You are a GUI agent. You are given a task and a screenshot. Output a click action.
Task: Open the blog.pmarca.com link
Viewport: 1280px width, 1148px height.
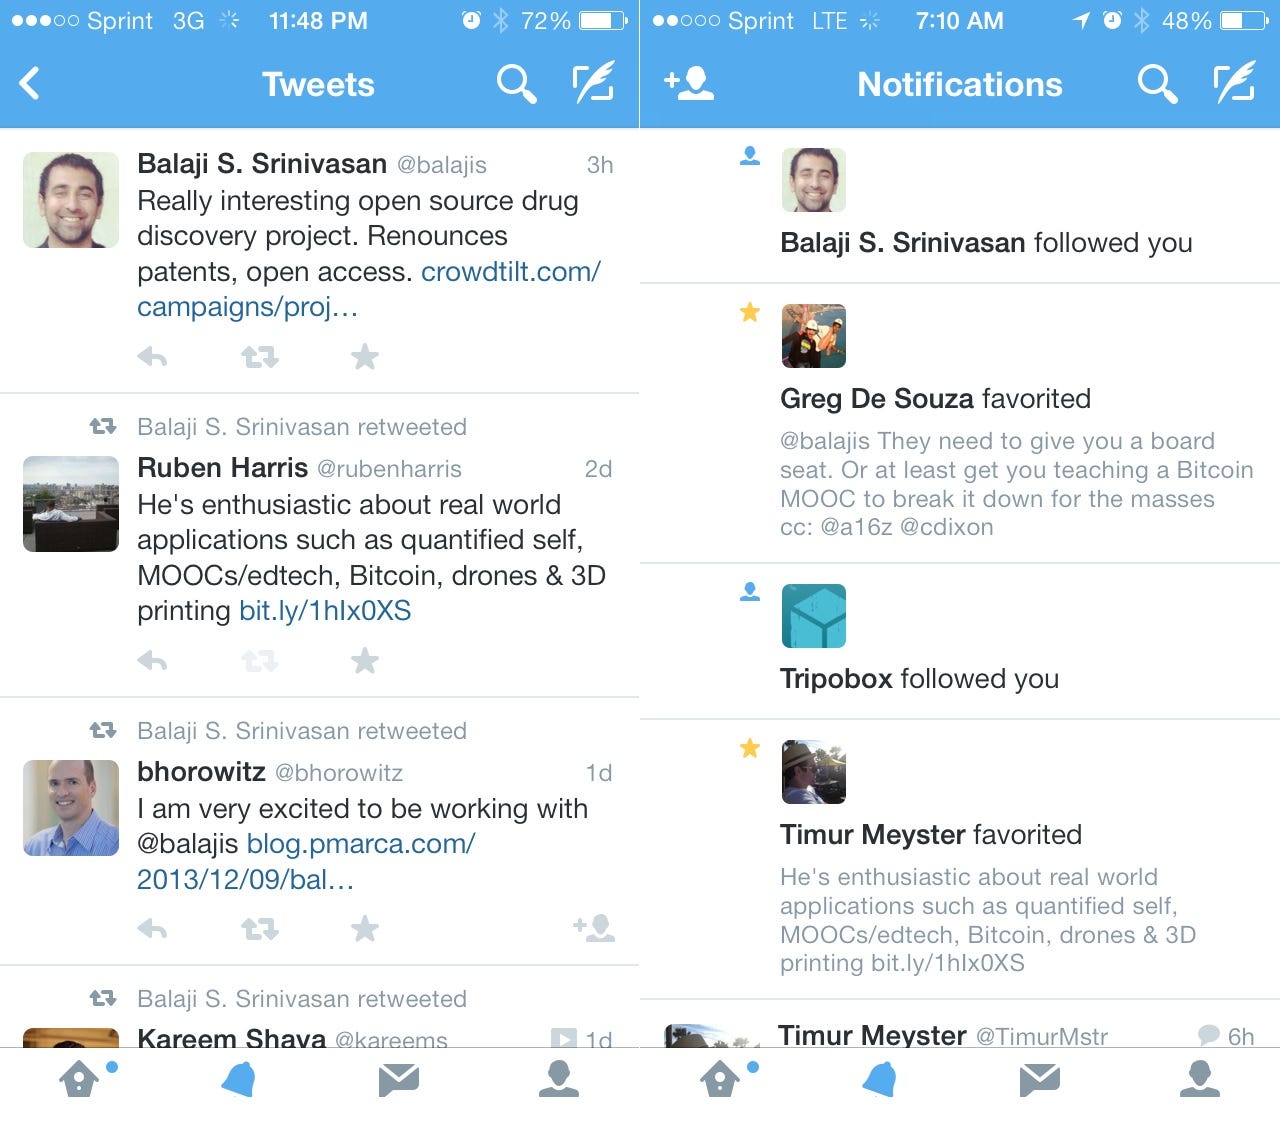pyautogui.click(x=306, y=861)
